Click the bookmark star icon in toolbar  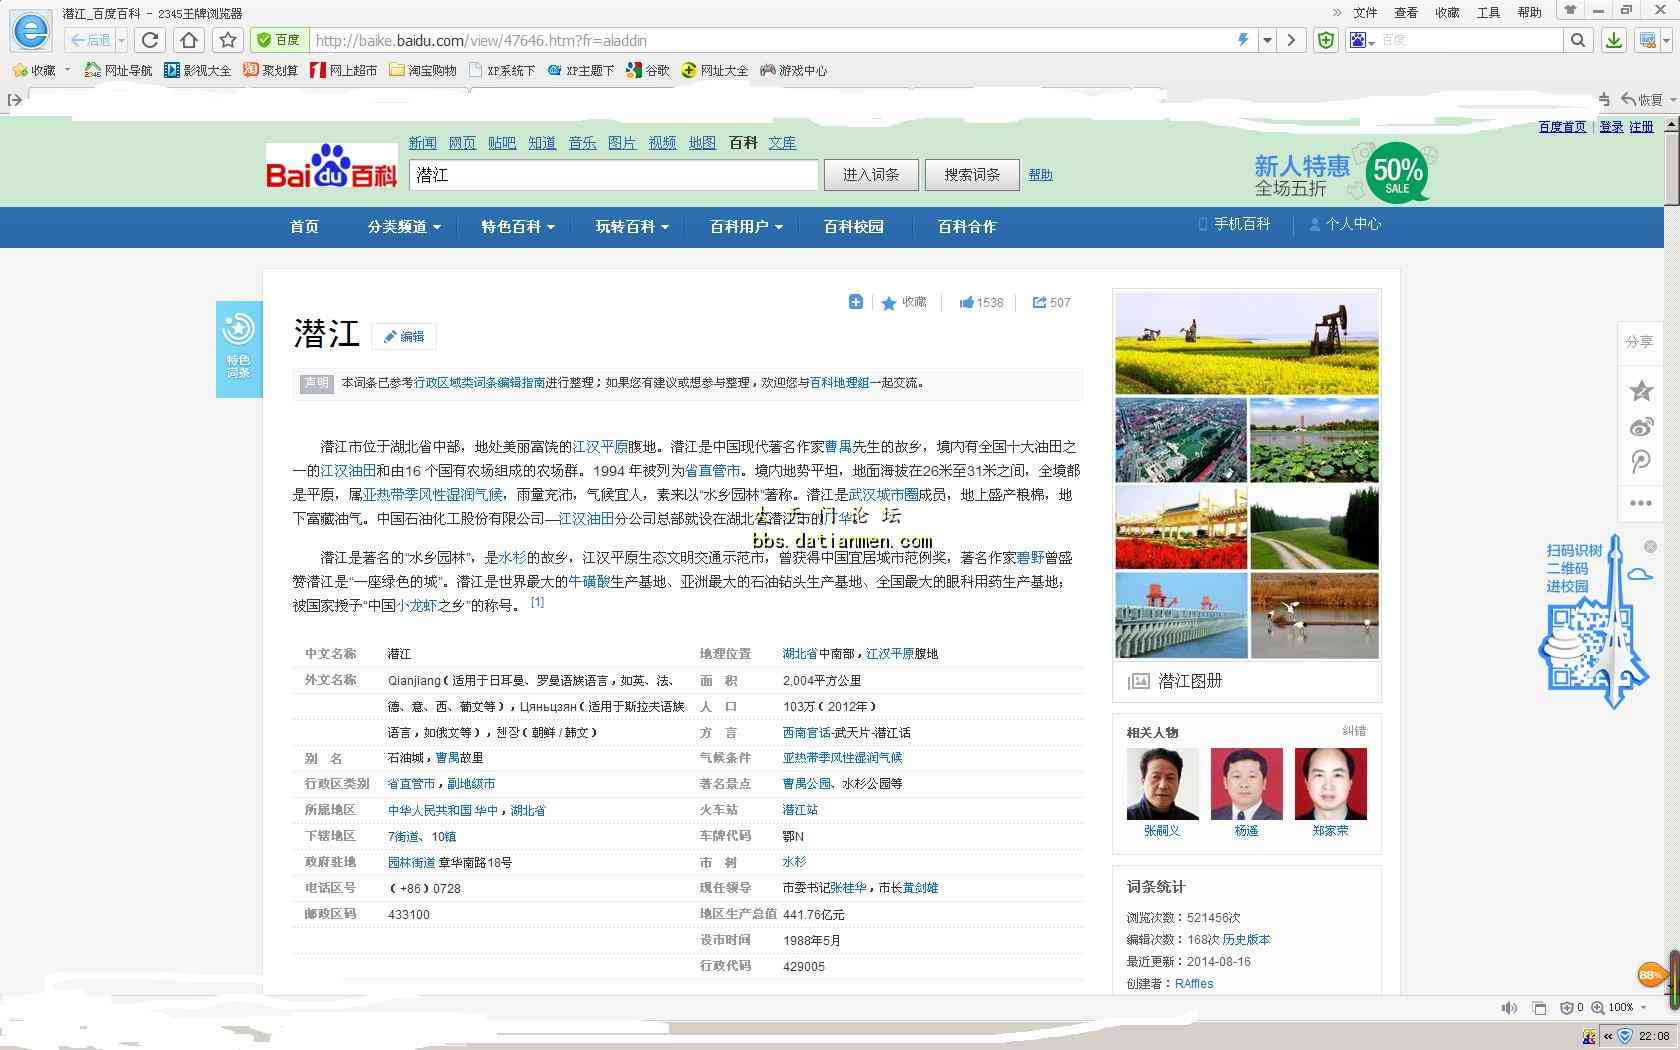coord(228,40)
